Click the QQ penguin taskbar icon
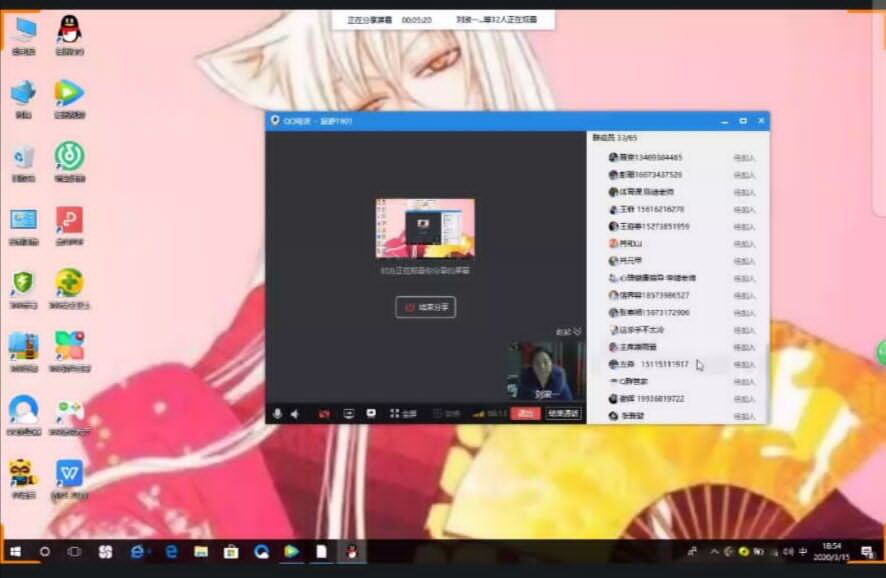Image resolution: width=886 pixels, height=578 pixels. pyautogui.click(x=351, y=552)
